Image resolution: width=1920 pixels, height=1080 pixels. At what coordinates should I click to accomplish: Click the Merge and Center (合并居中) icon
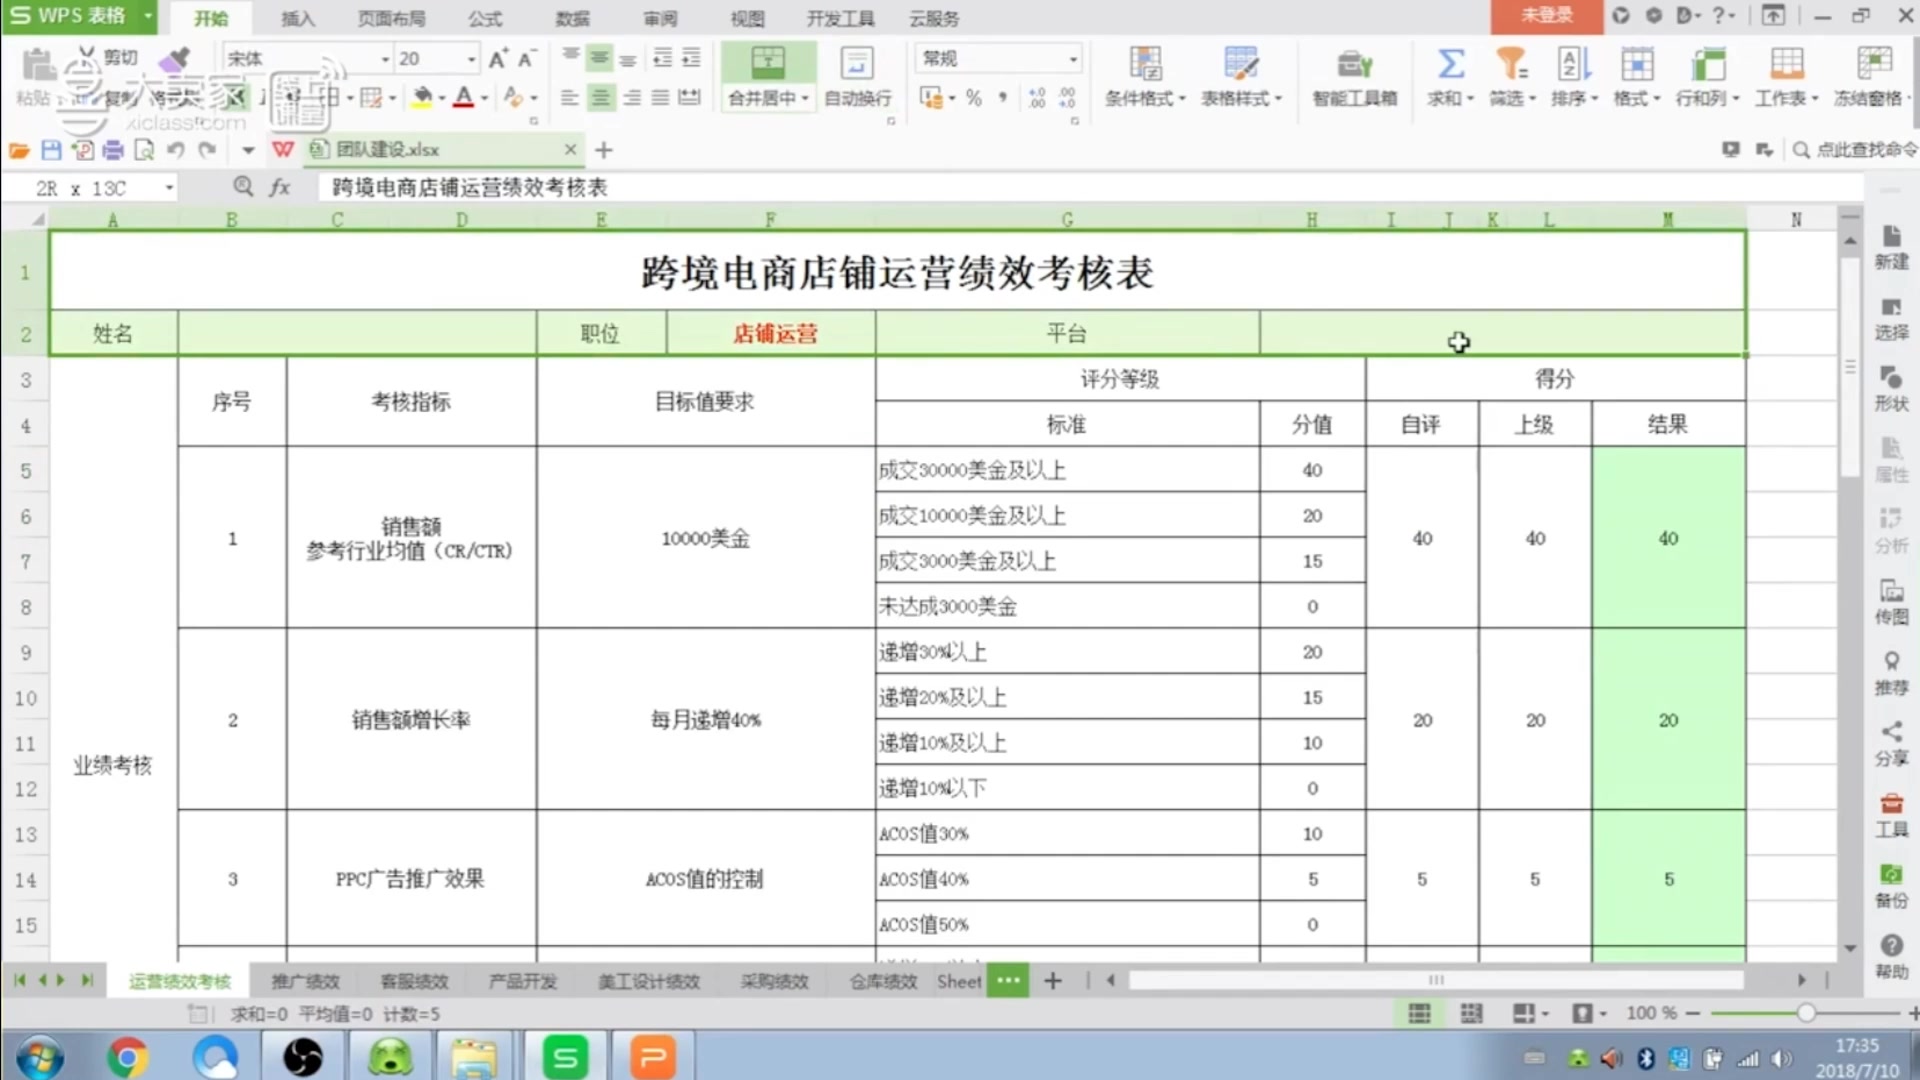pyautogui.click(x=768, y=63)
